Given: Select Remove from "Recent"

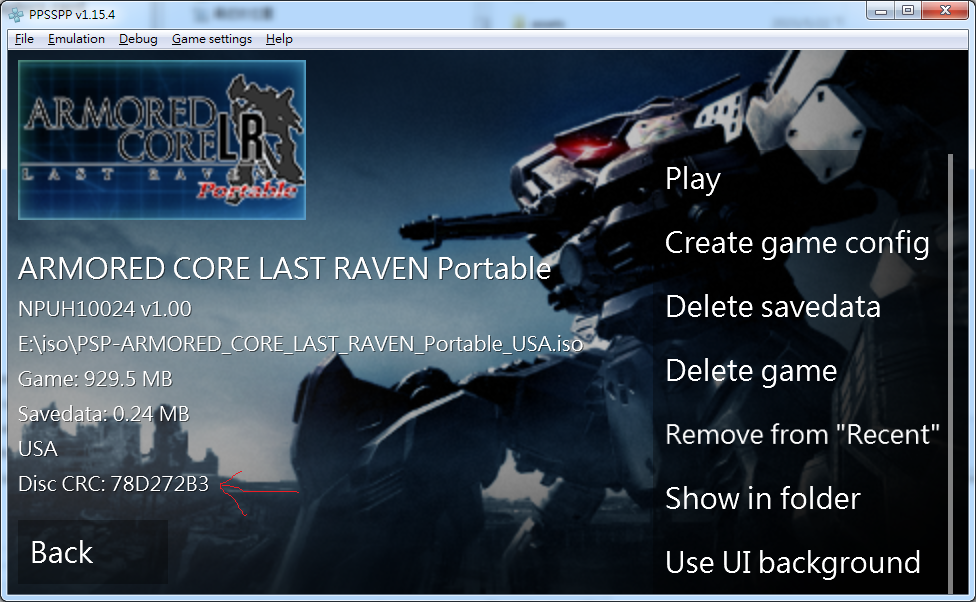Looking at the screenshot, I should 802,434.
